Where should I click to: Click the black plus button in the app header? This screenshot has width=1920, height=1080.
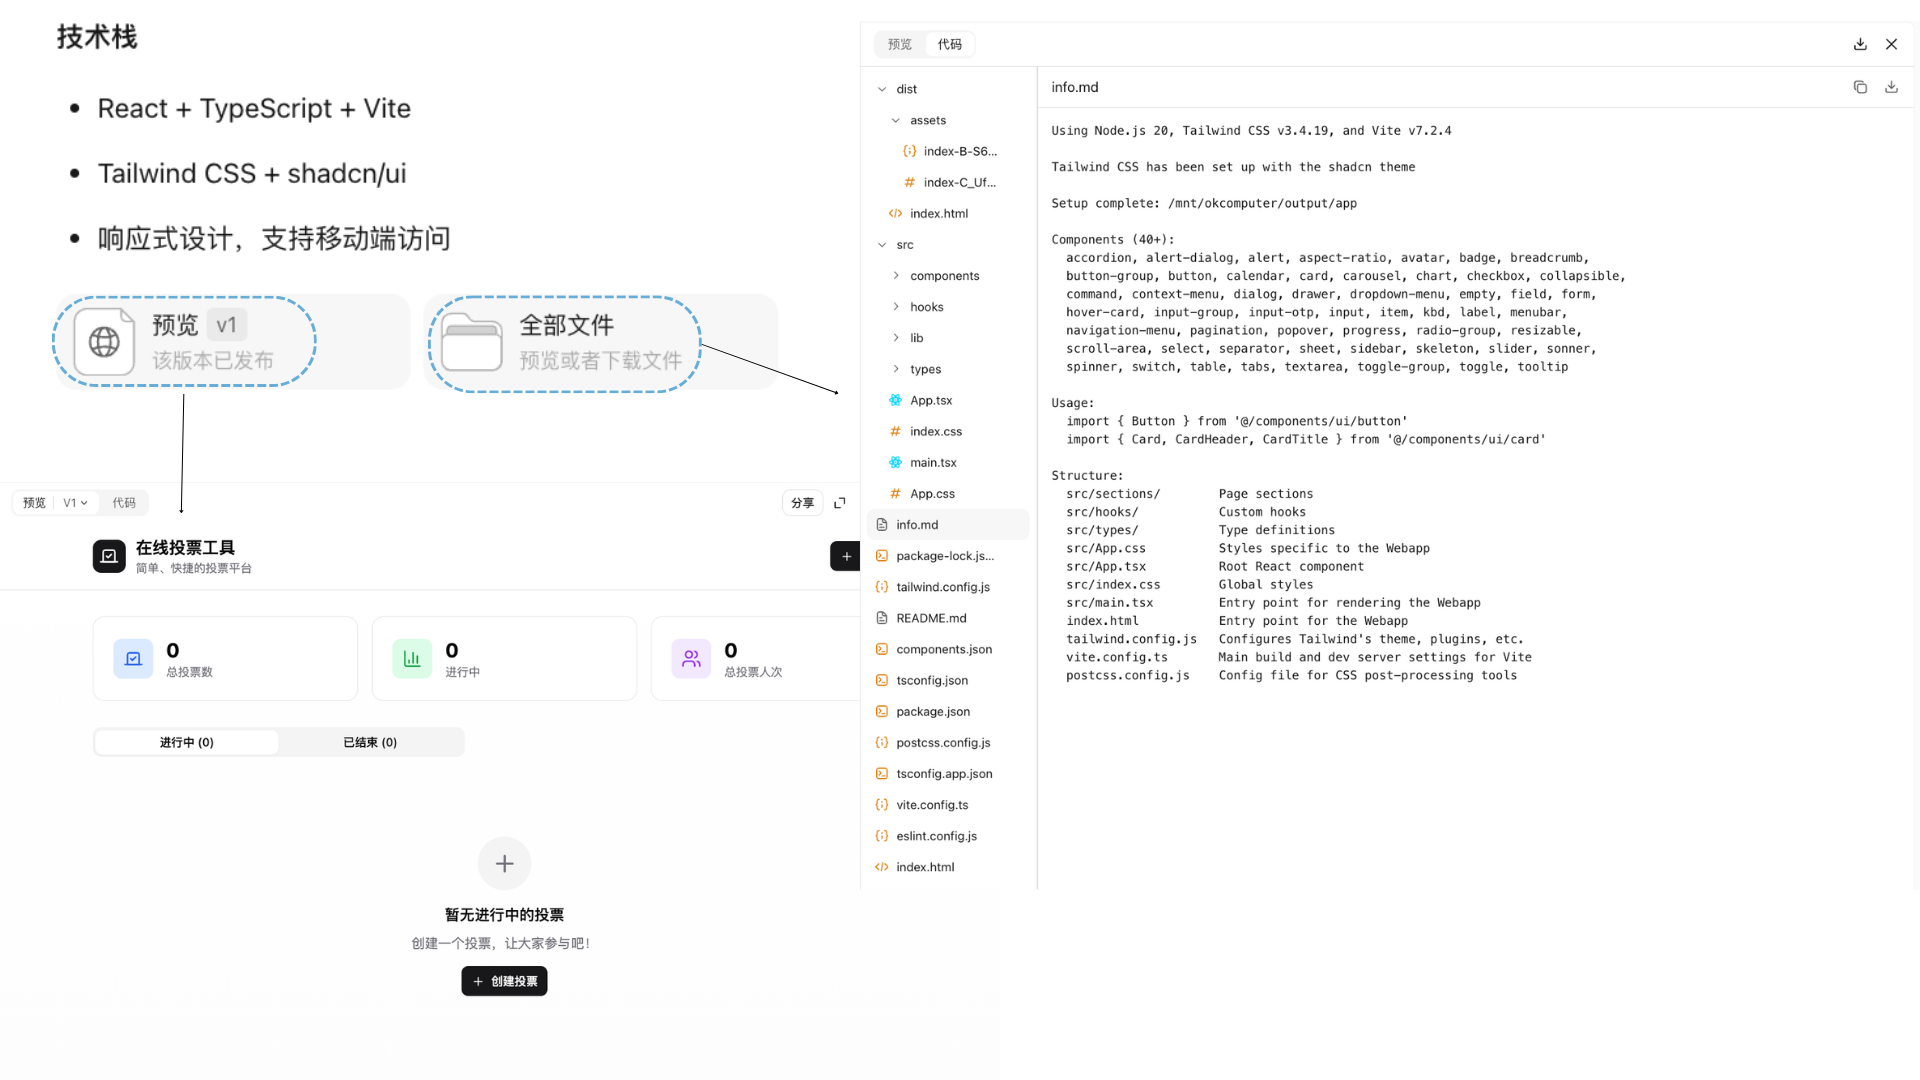(x=845, y=556)
